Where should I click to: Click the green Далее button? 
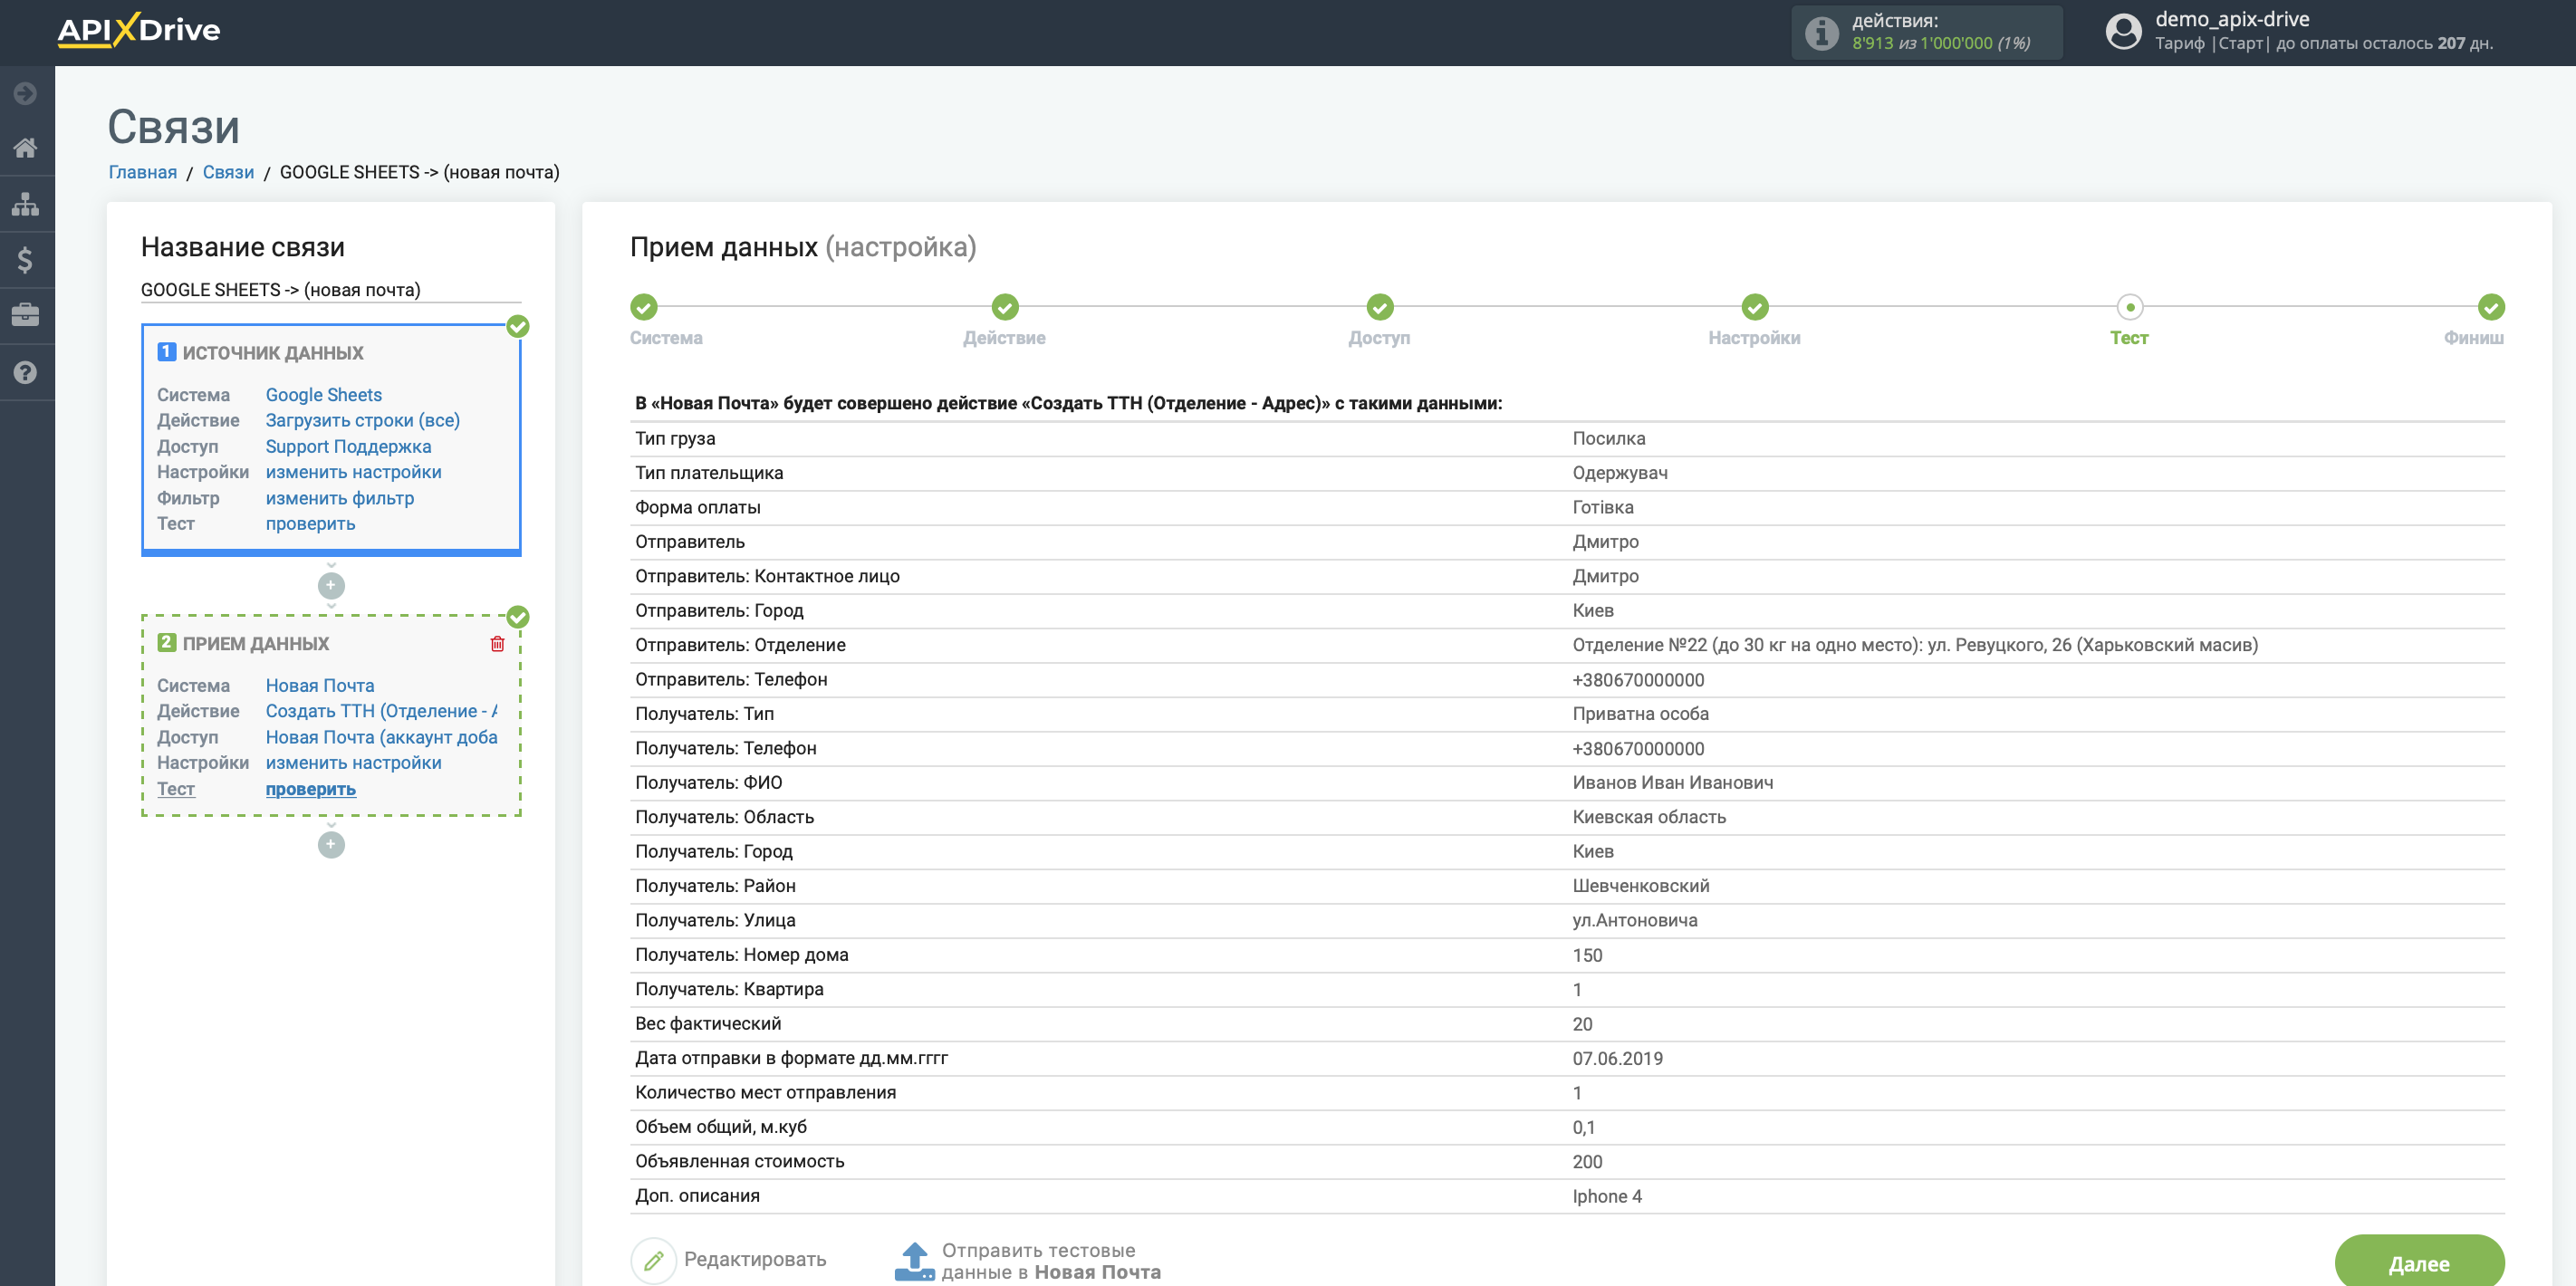coord(2419,1263)
